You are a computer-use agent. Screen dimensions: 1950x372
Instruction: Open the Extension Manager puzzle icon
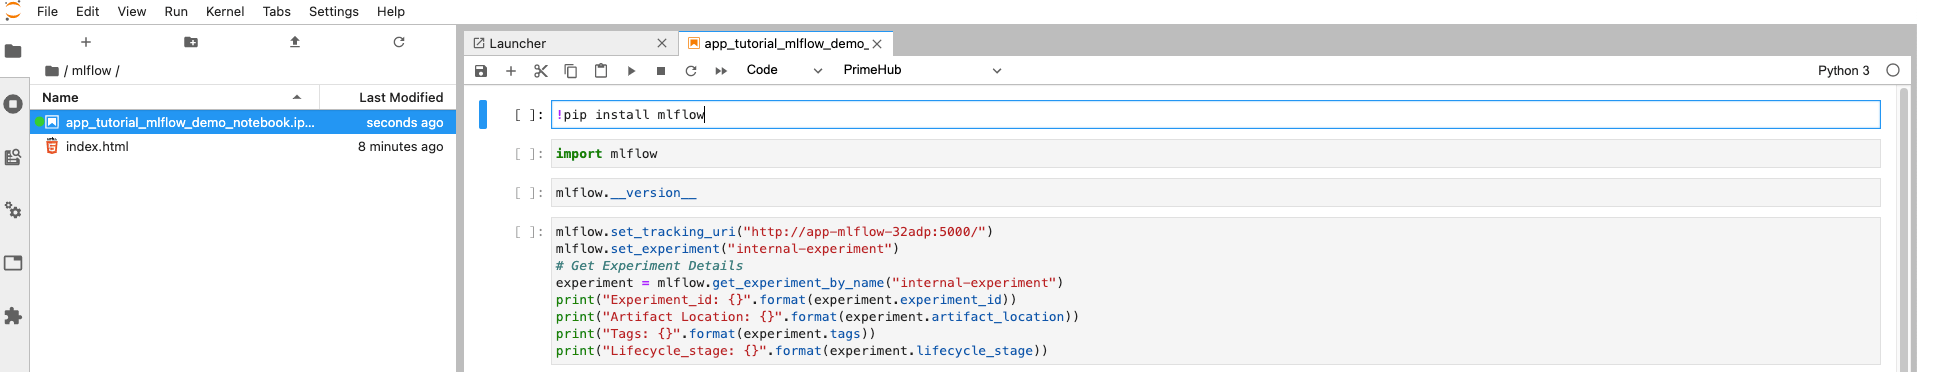13,316
